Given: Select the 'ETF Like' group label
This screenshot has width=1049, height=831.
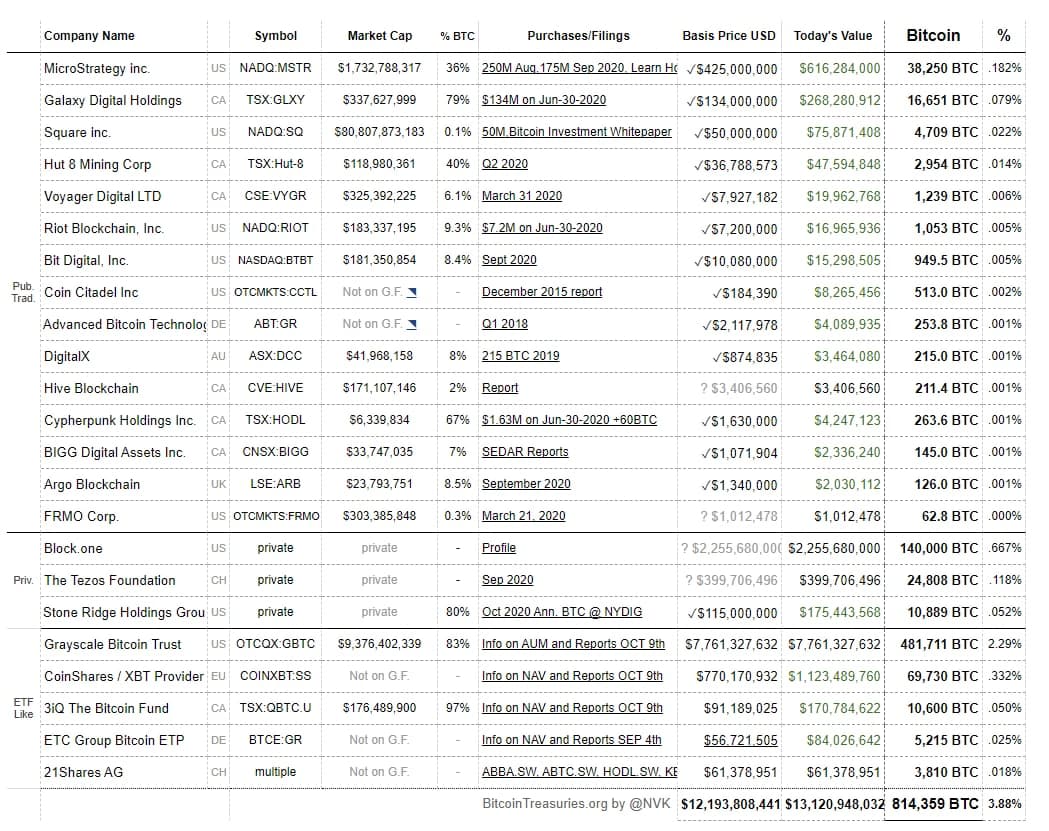Looking at the screenshot, I should point(23,708).
